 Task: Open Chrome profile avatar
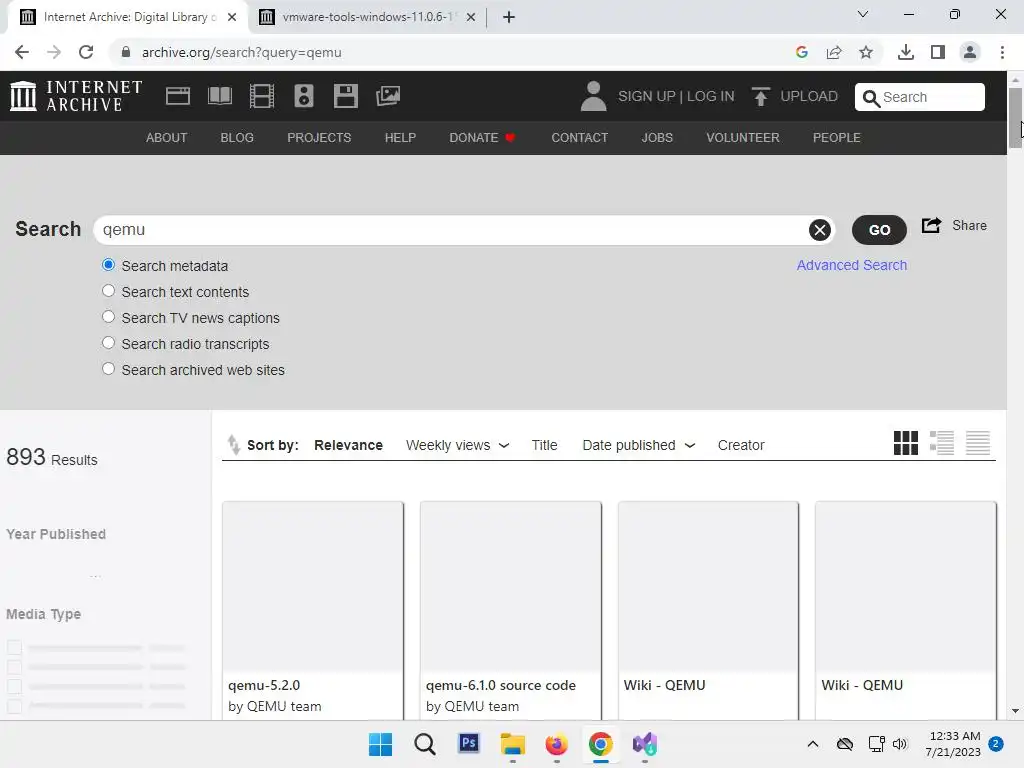coord(970,52)
